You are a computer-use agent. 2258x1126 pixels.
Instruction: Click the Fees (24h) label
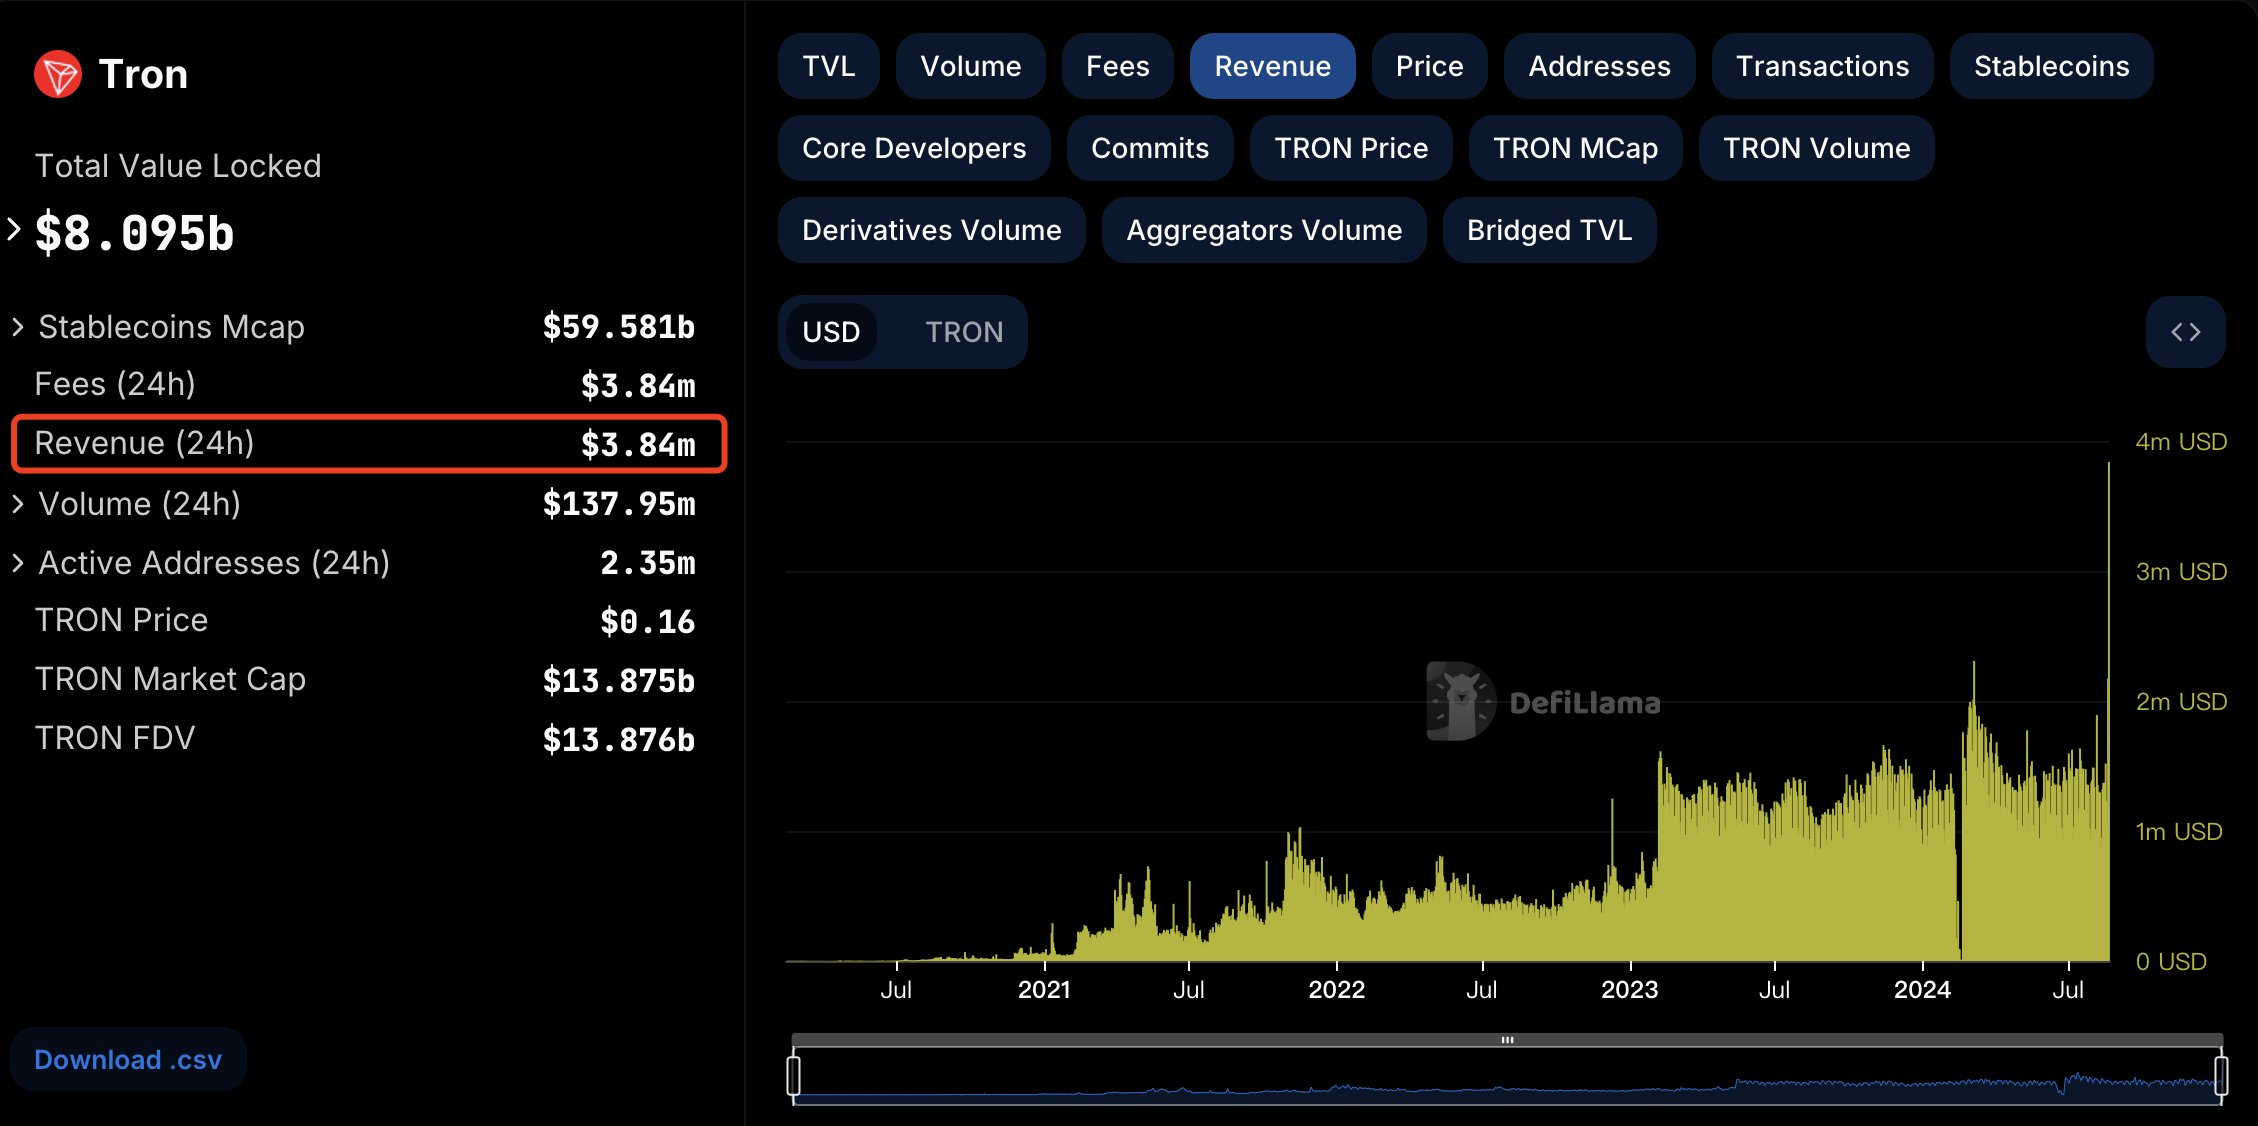[115, 384]
